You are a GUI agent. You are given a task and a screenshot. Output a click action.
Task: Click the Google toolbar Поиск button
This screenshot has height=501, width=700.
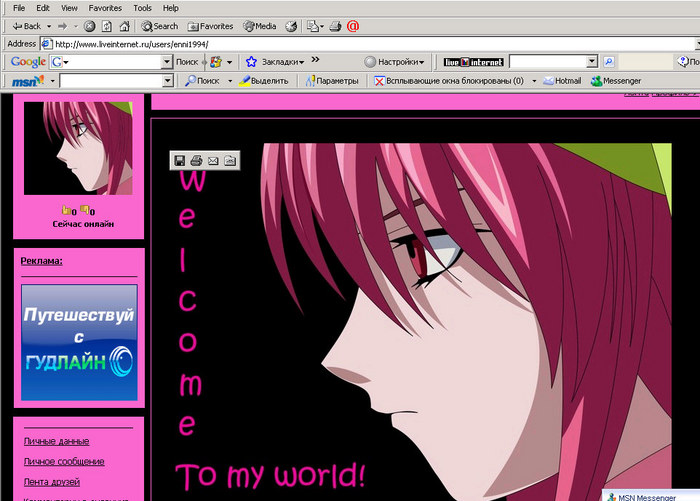coord(187,62)
